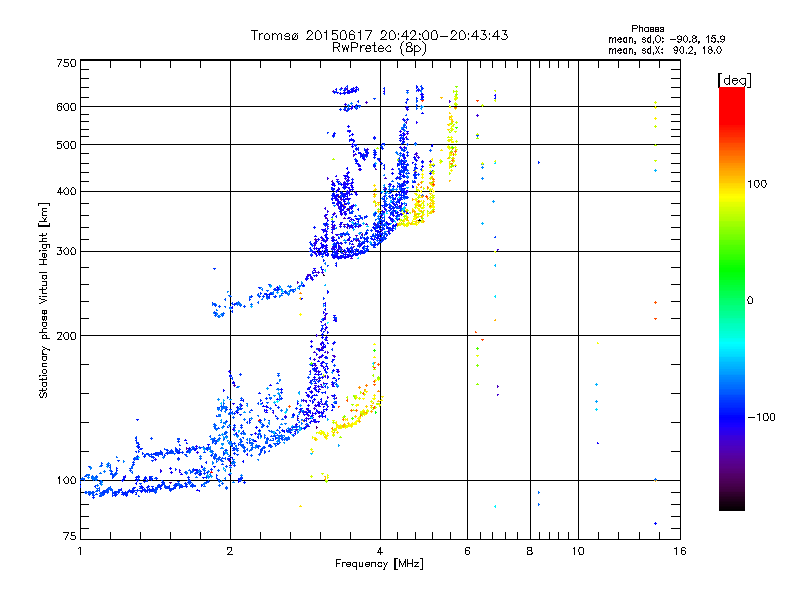800x600 pixels.
Task: Click the x-axis label '6'
Action: [467, 551]
